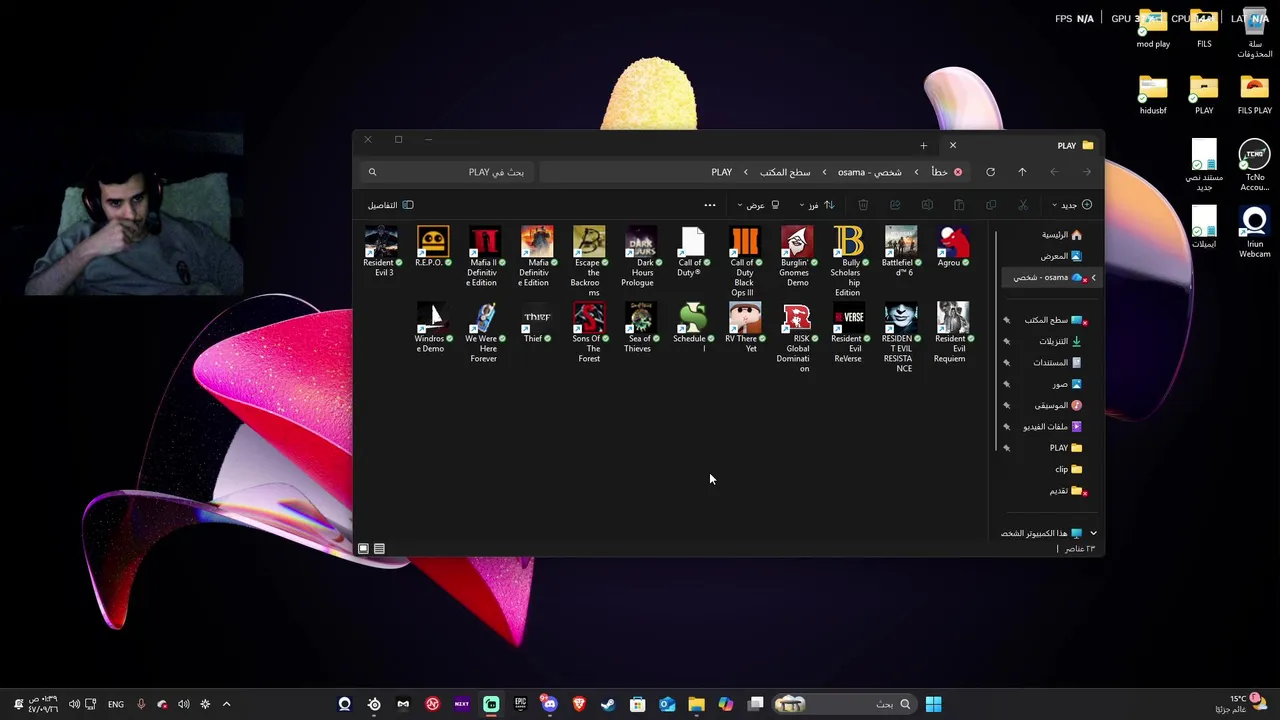Select the Thief game shortcut
The height and width of the screenshot is (720, 1280).
point(537,323)
